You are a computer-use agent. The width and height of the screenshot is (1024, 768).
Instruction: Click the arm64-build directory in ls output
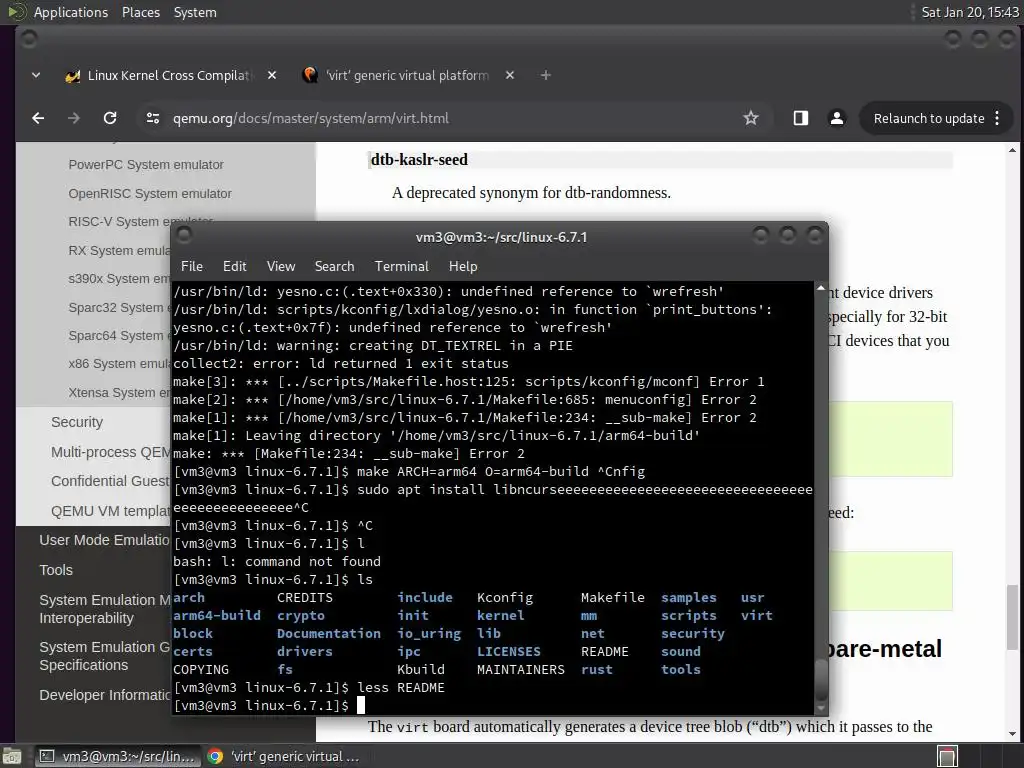(217, 615)
